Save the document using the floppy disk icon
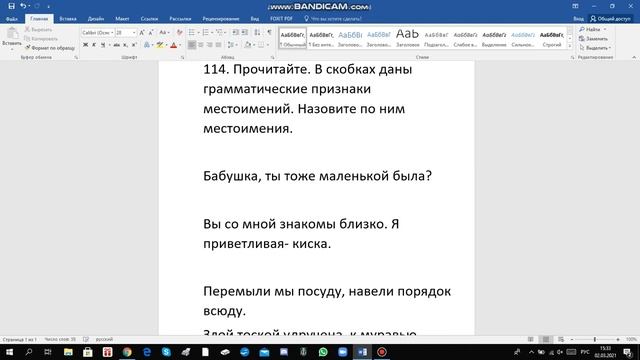The width and height of the screenshot is (640, 360). (11, 6)
